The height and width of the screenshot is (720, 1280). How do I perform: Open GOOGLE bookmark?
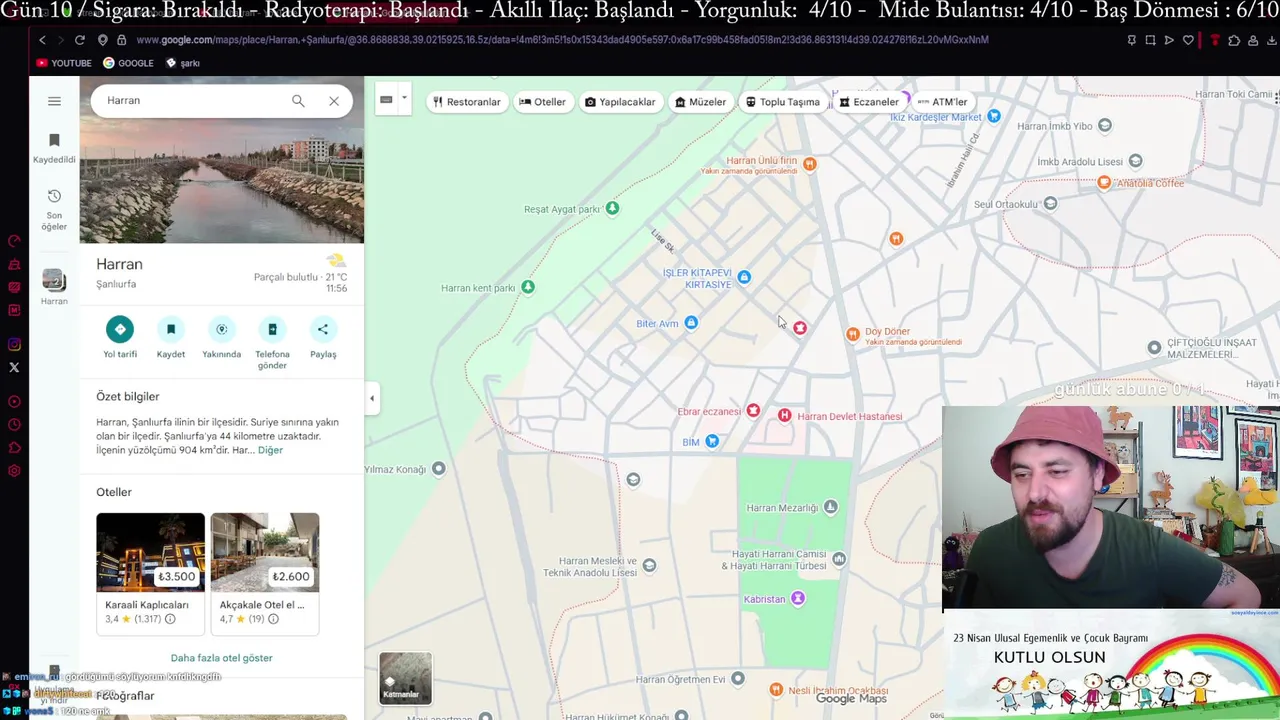tap(128, 63)
